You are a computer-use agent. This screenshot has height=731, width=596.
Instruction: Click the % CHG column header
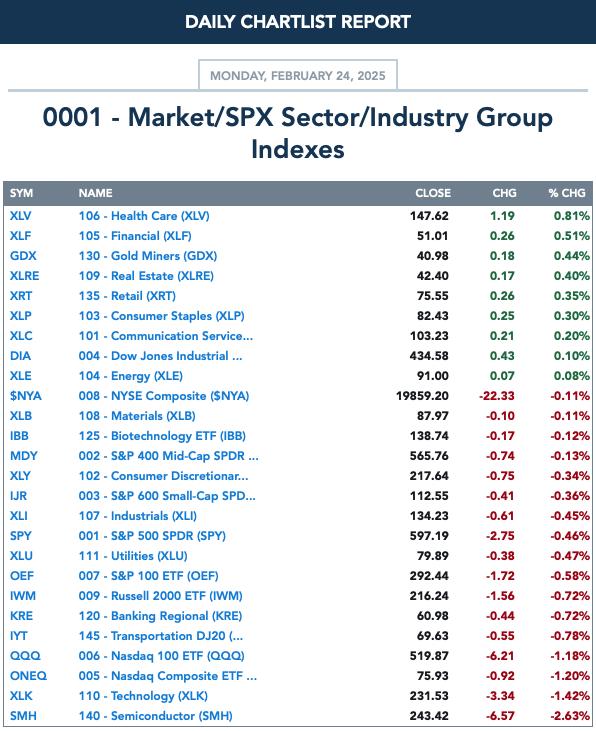tap(567, 193)
